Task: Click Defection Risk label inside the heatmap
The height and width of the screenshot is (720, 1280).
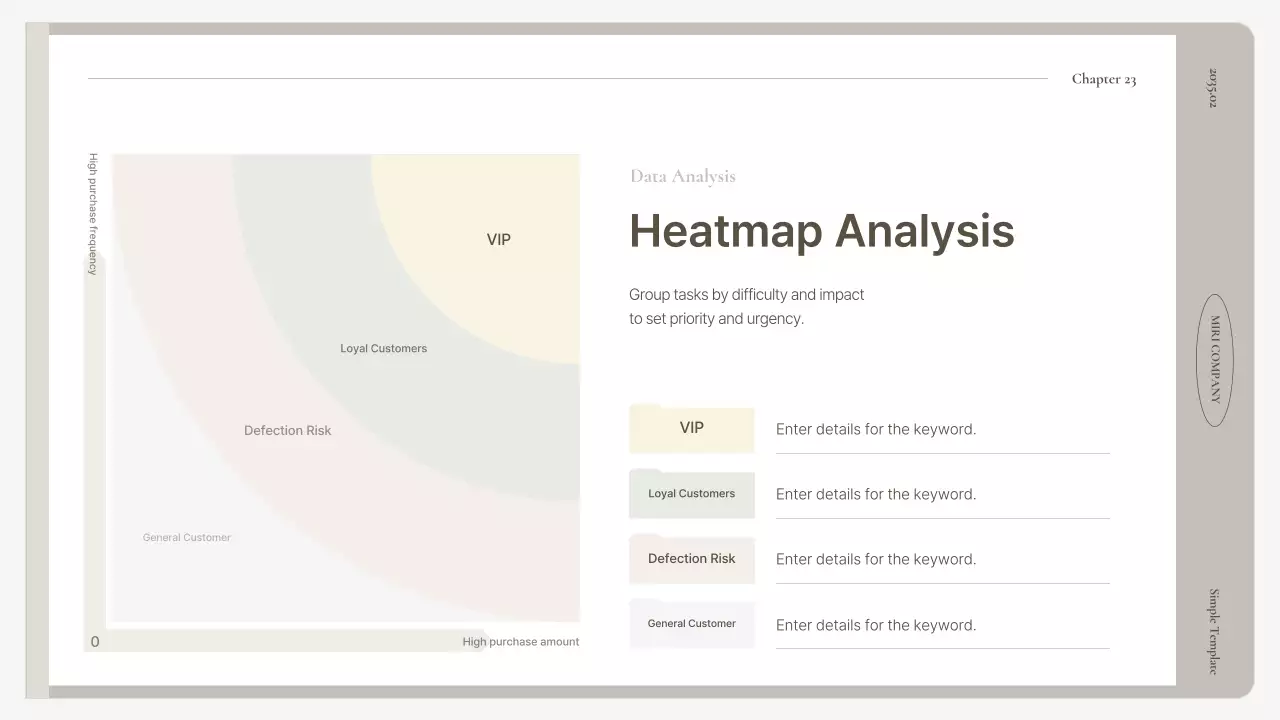Action: point(287,431)
